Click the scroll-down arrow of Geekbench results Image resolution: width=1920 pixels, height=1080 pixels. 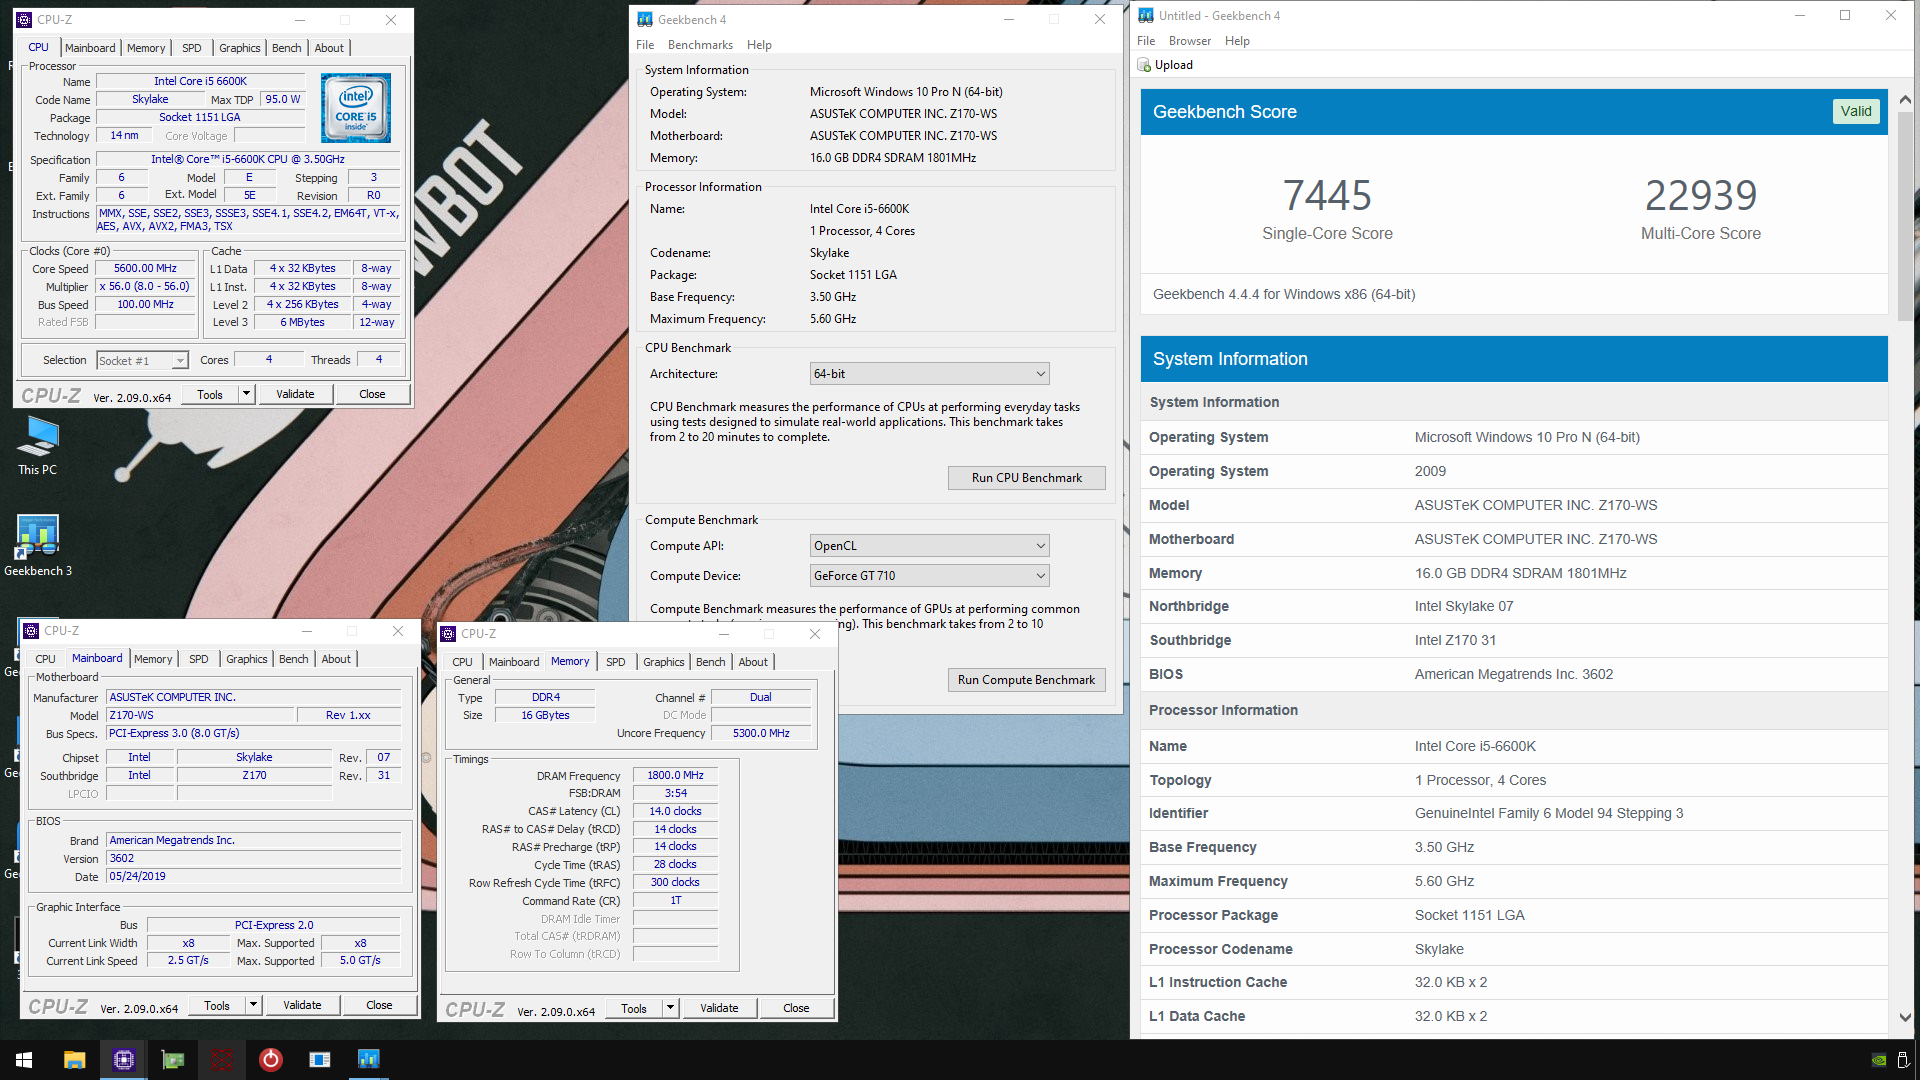(x=1905, y=1017)
